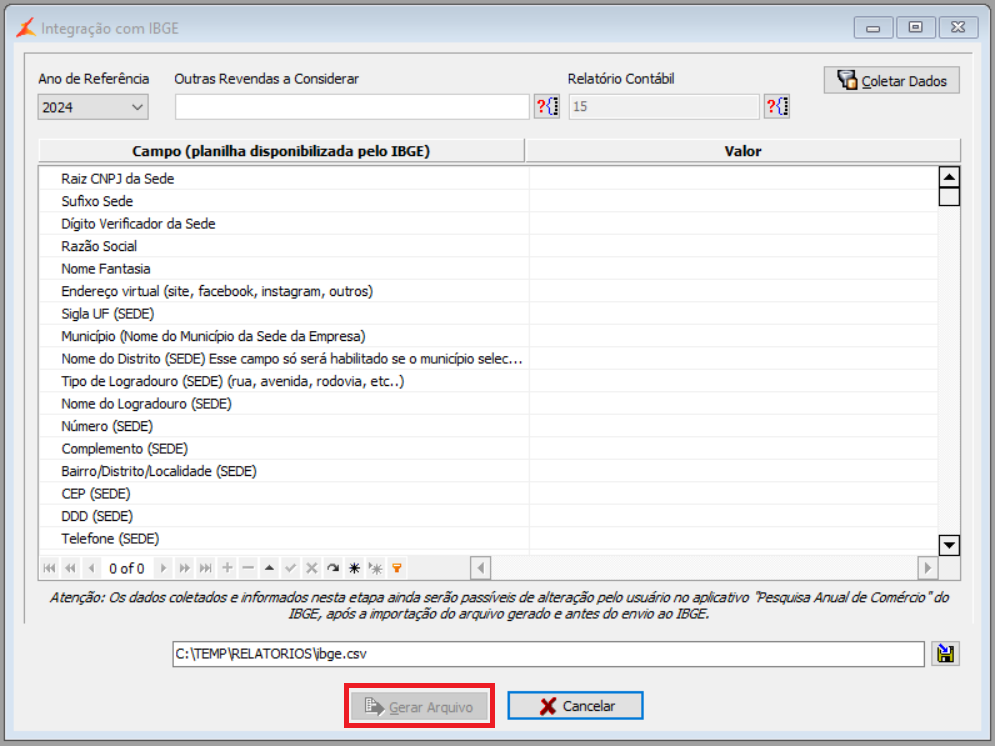Close the Integração com IBGE window
This screenshot has height=746, width=995.
coord(958,27)
